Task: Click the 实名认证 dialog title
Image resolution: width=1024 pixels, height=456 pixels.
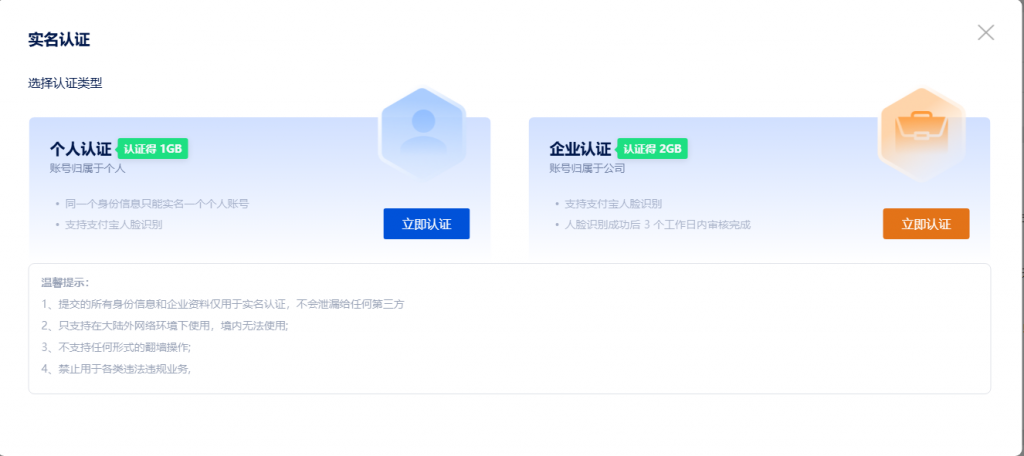Action: (x=59, y=39)
